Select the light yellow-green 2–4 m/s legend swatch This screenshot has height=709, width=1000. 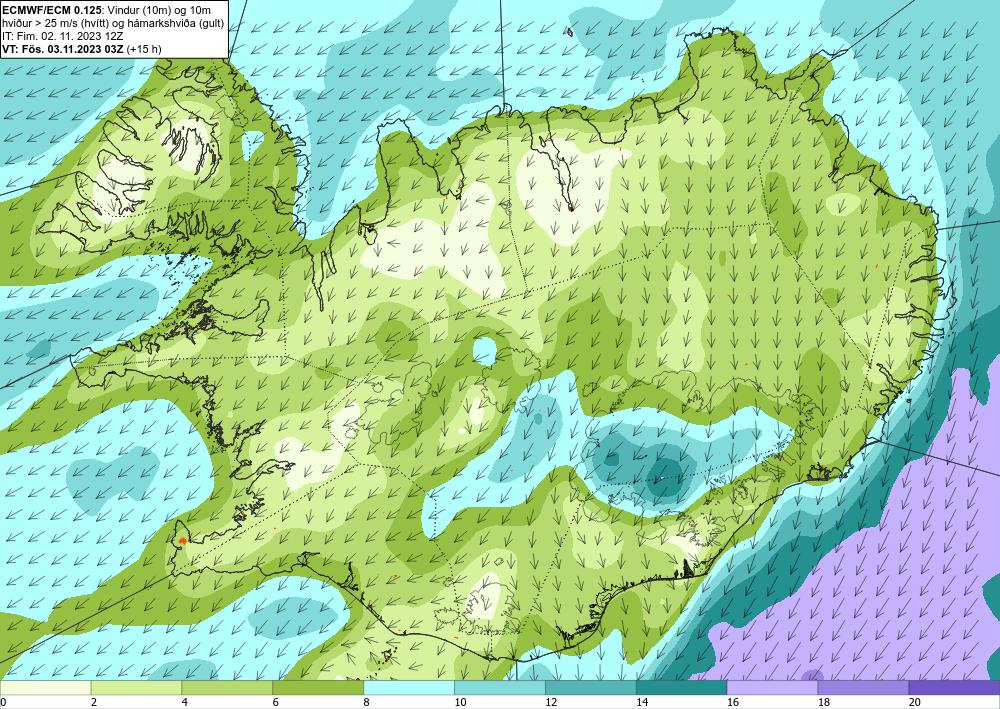pos(136,688)
